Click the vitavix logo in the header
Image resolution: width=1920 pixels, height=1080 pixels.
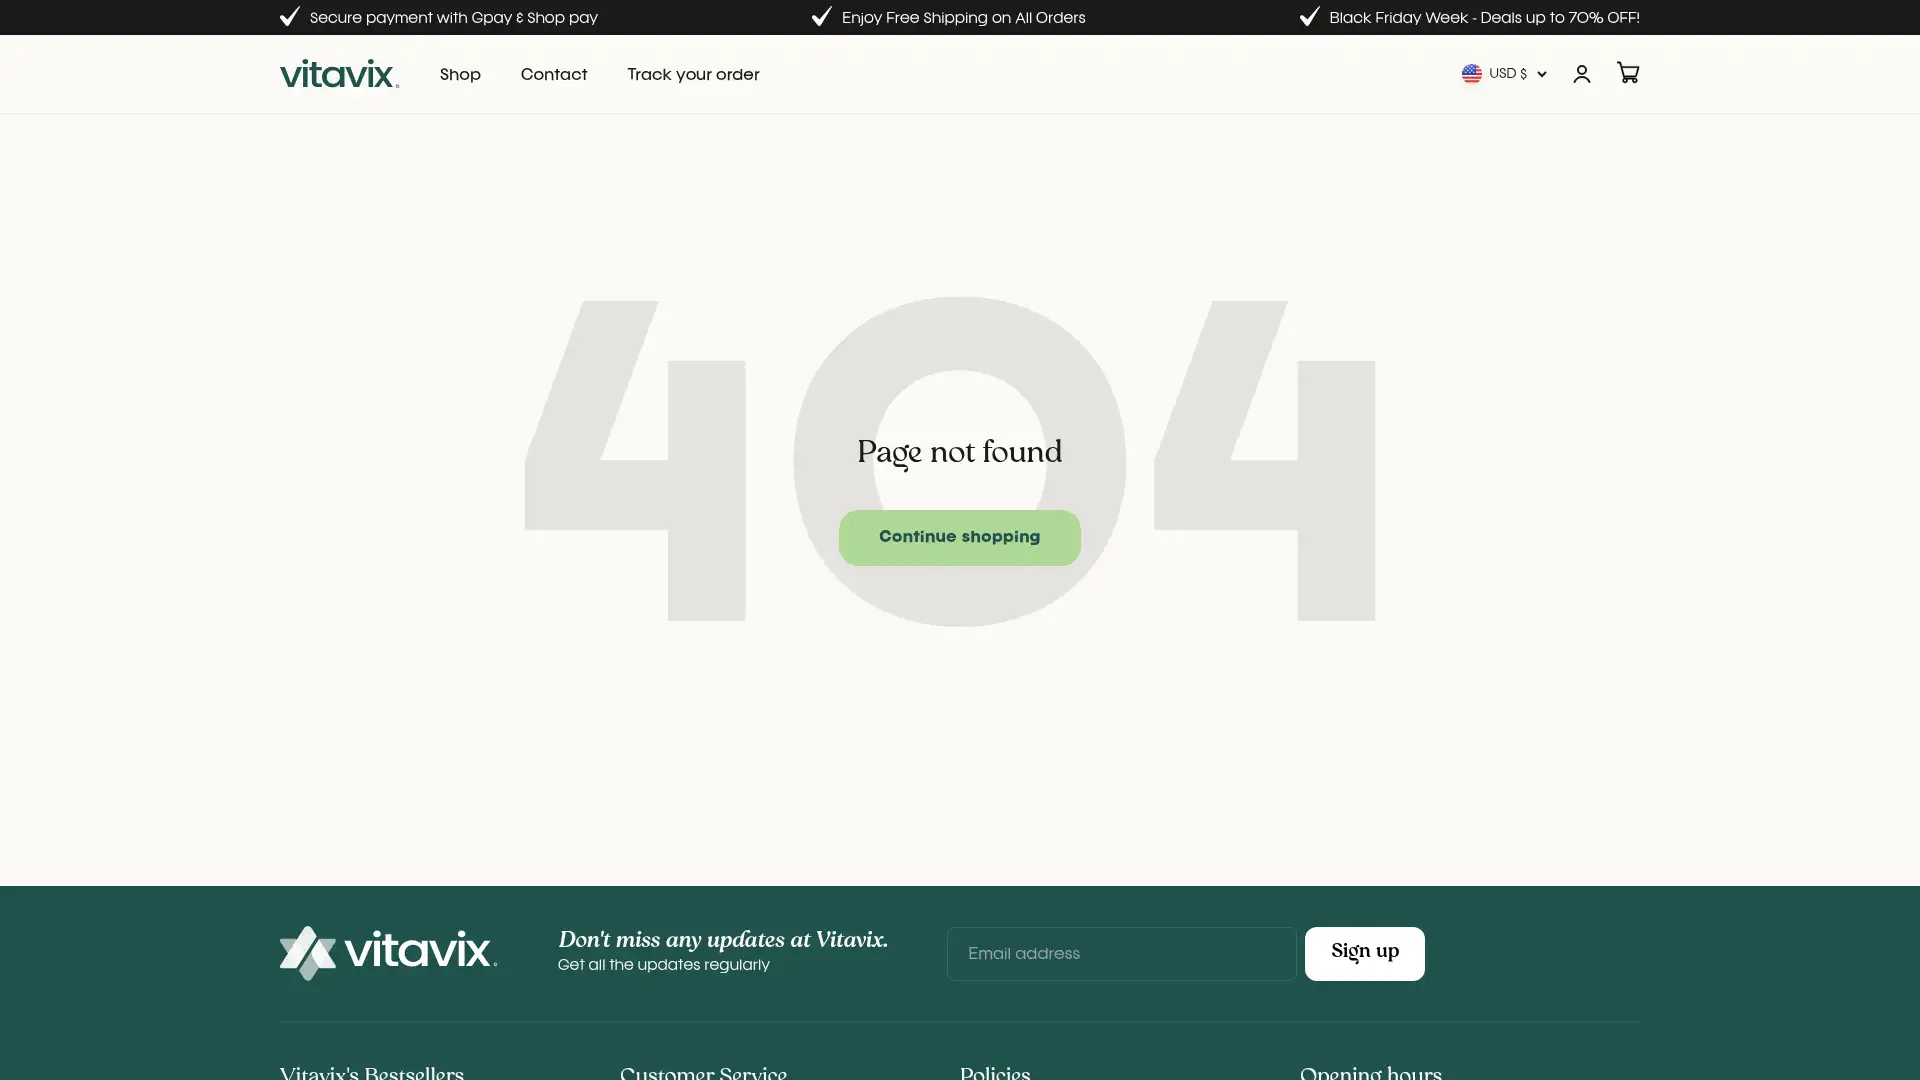point(339,74)
